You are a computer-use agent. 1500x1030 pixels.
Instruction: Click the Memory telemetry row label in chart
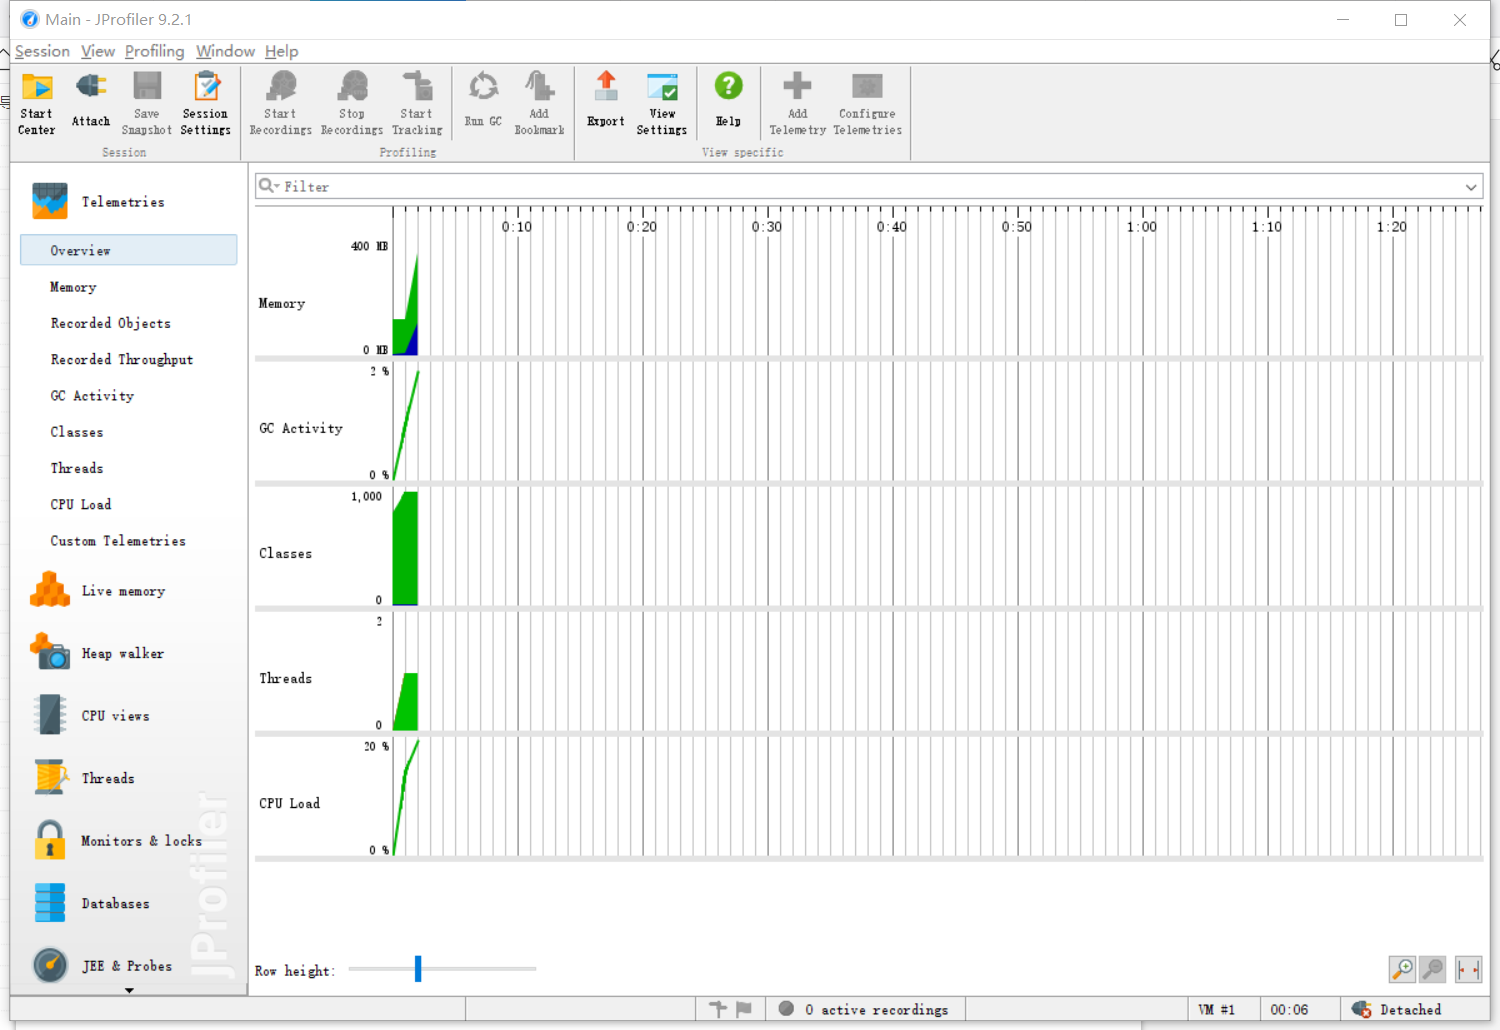pos(282,303)
